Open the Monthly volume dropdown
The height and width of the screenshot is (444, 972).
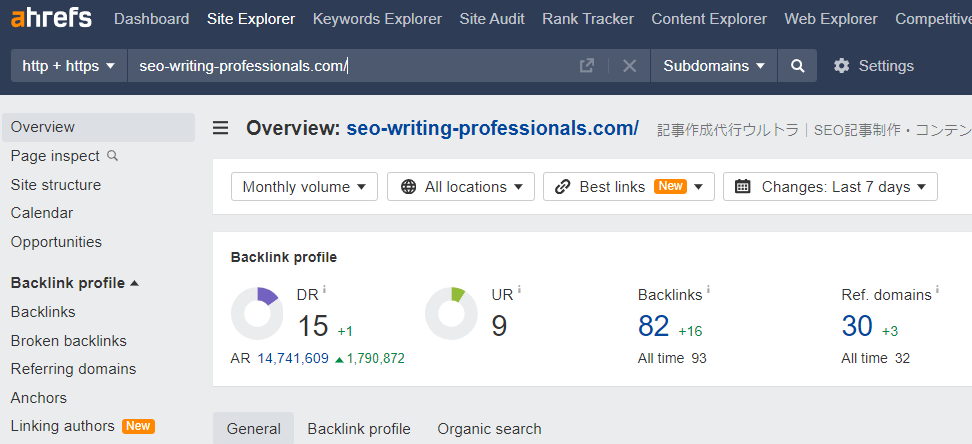(x=304, y=187)
